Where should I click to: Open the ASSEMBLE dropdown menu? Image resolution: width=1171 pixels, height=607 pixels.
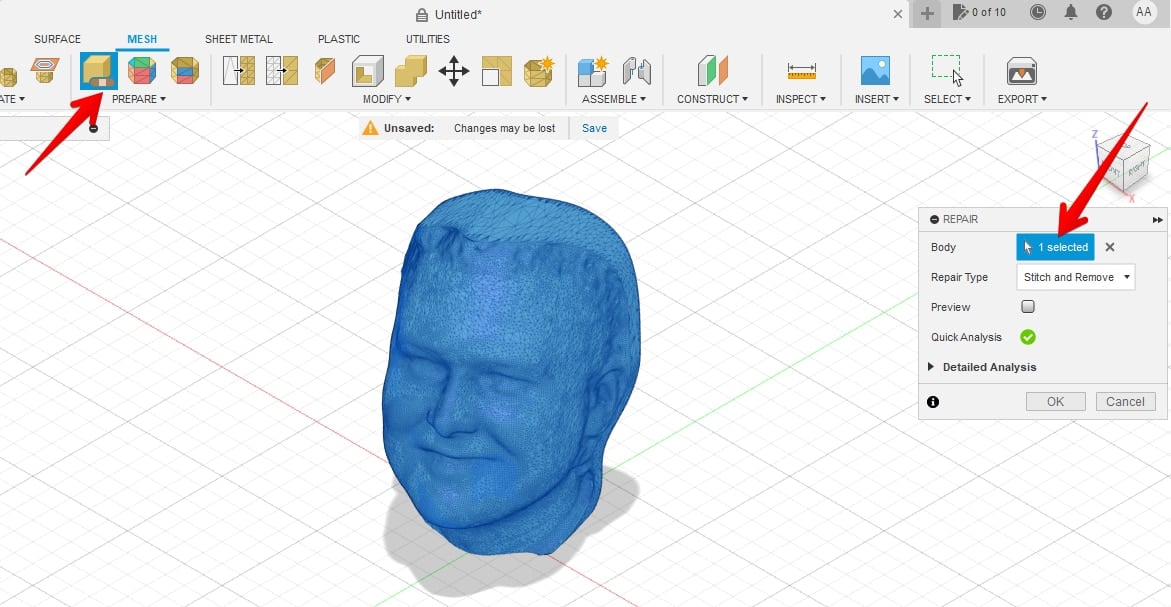614,99
